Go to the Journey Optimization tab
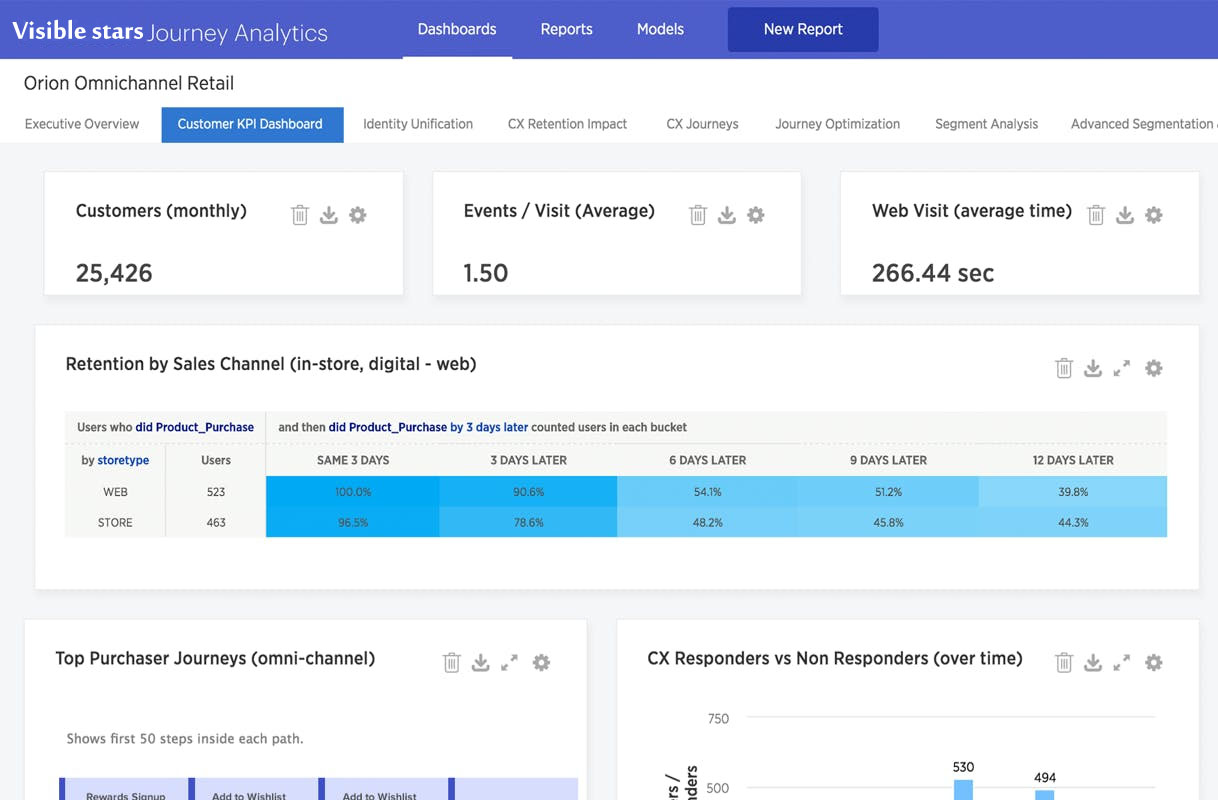Viewport: 1218px width, 800px height. 837,124
